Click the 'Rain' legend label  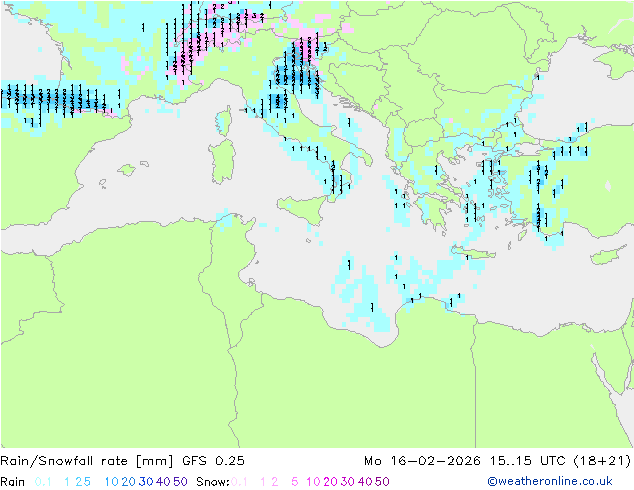pos(13,482)
